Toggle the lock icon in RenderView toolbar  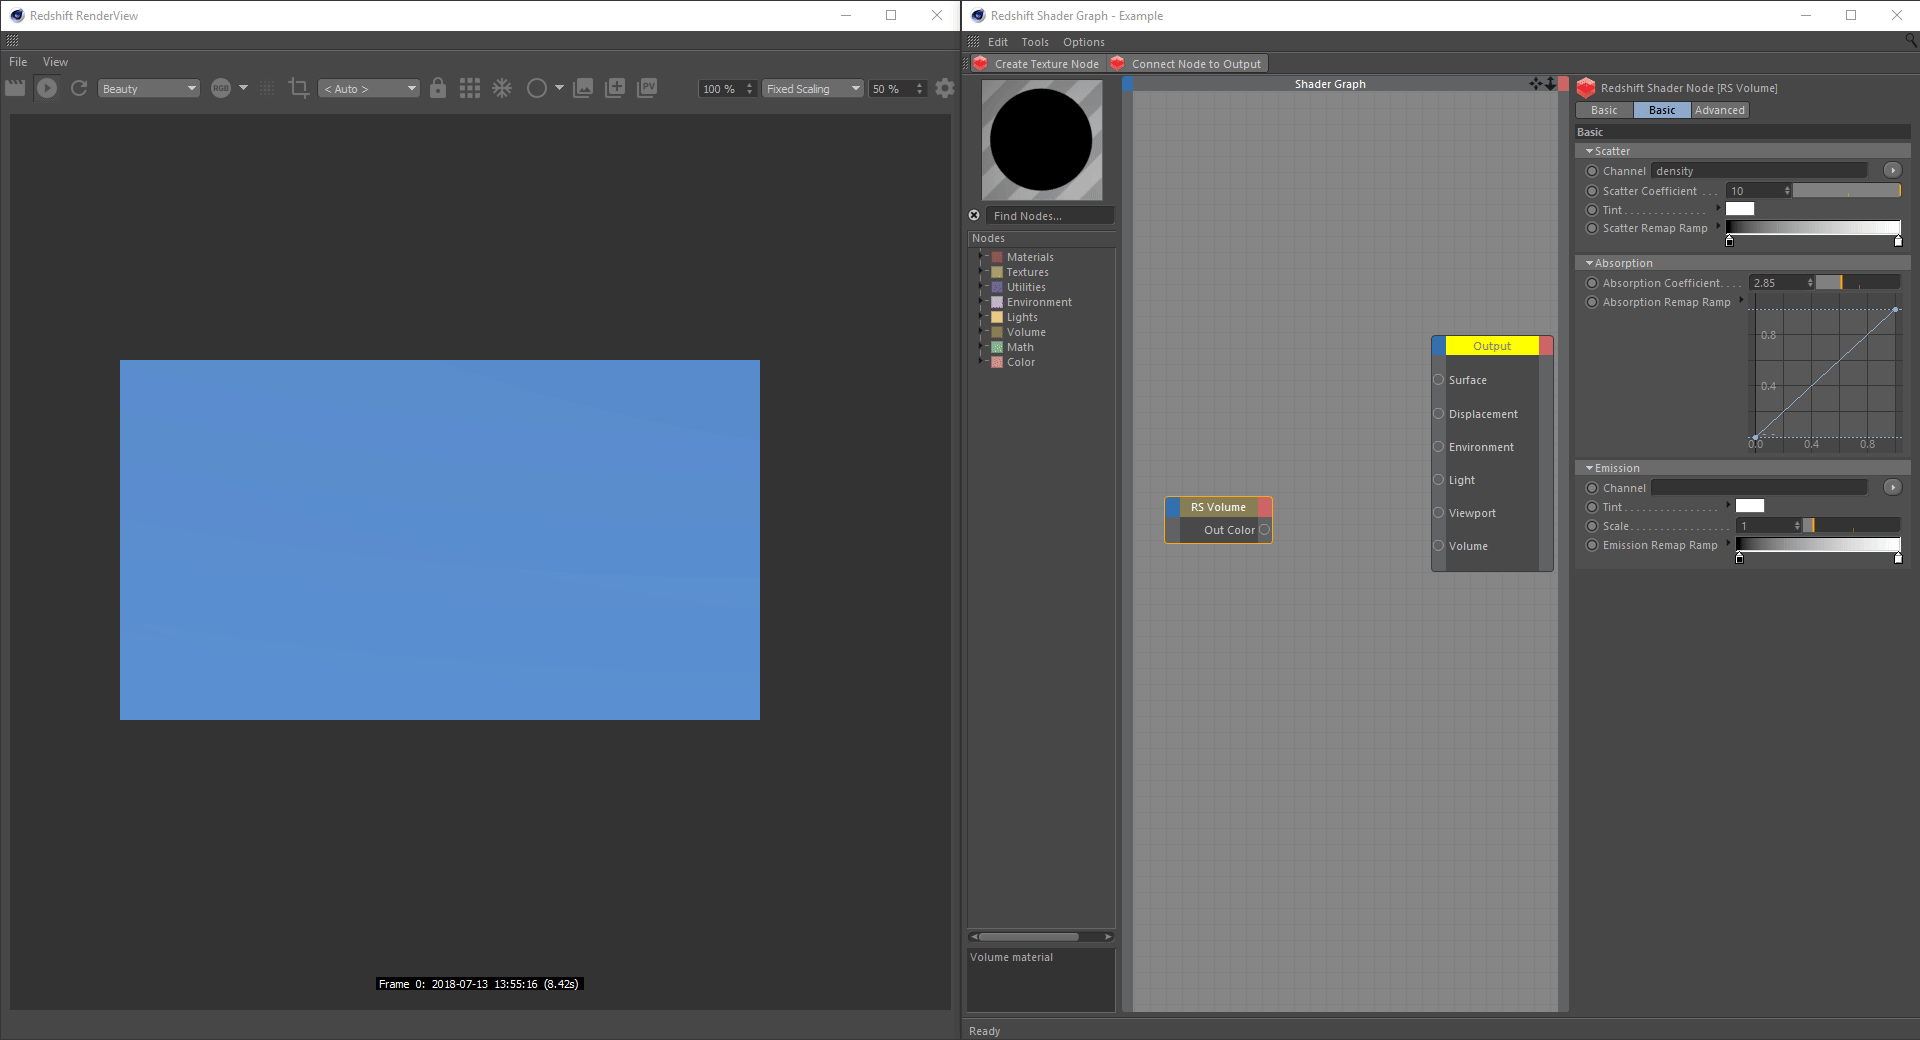[437, 88]
